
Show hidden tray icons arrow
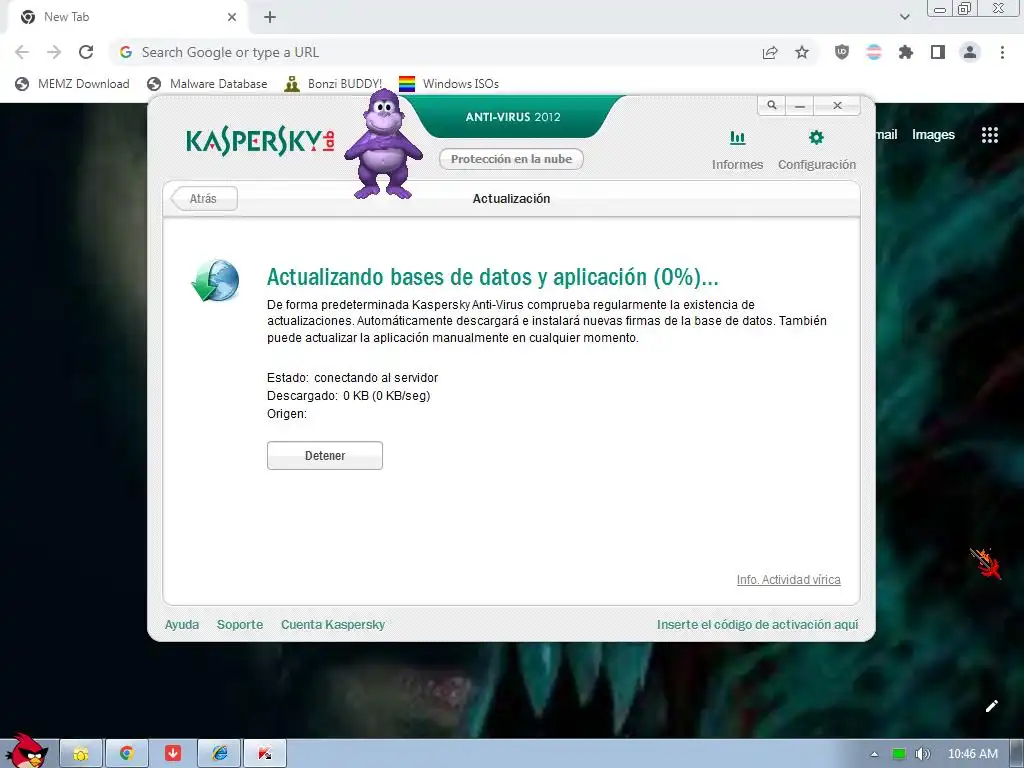pyautogui.click(x=874, y=754)
